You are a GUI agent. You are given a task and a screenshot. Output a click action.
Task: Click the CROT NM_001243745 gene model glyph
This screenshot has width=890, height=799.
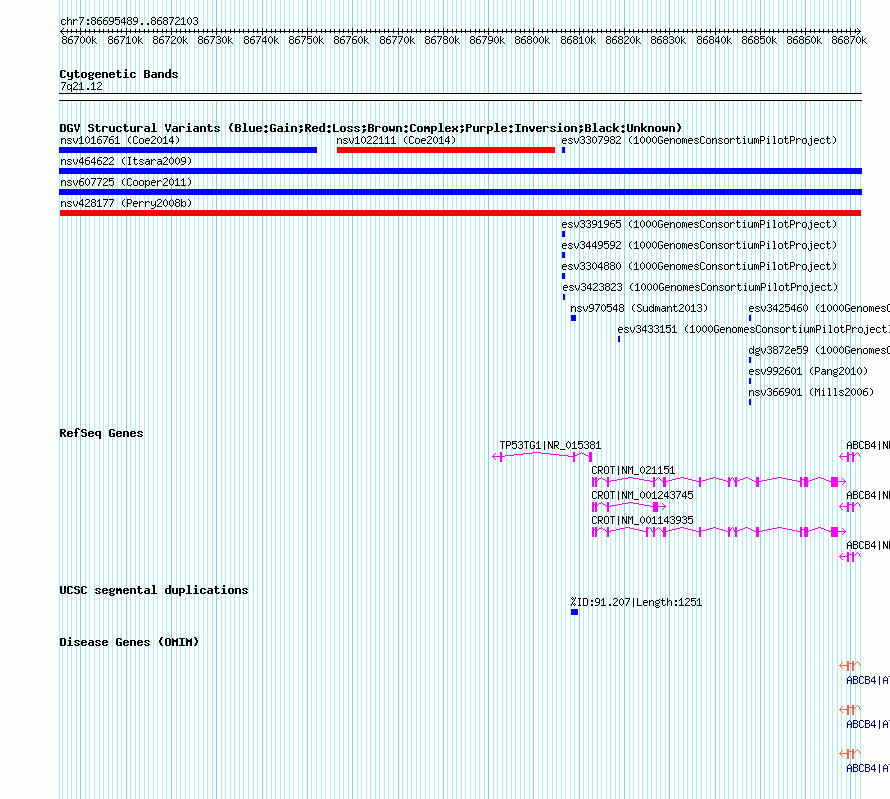[x=629, y=507]
